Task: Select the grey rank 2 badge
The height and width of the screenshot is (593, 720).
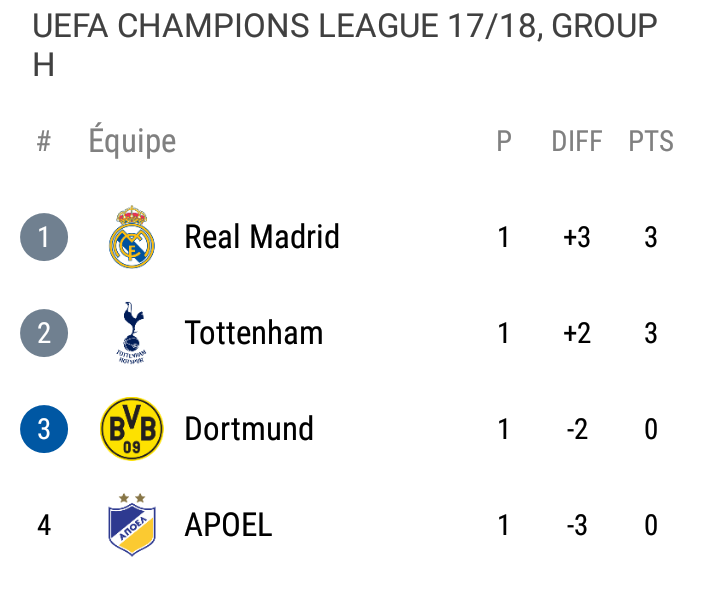Action: [x=44, y=333]
